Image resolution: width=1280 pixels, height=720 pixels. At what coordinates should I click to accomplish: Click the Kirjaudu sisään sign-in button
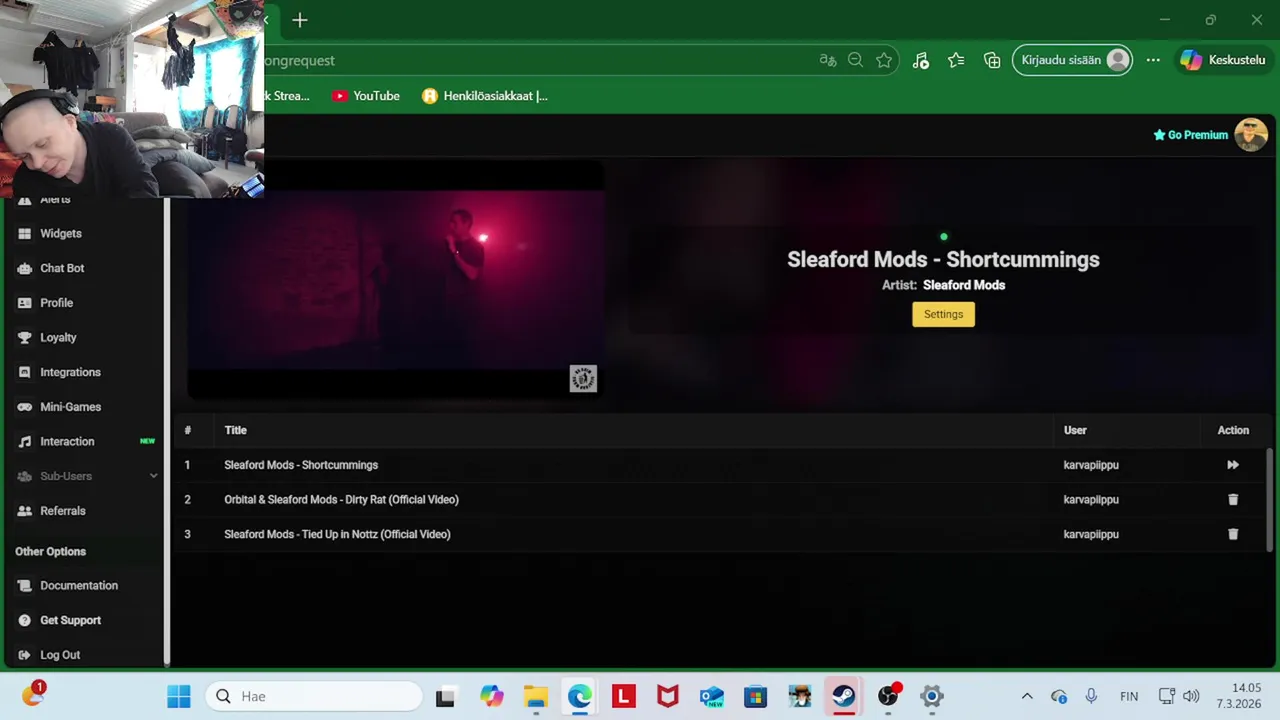tap(1073, 60)
